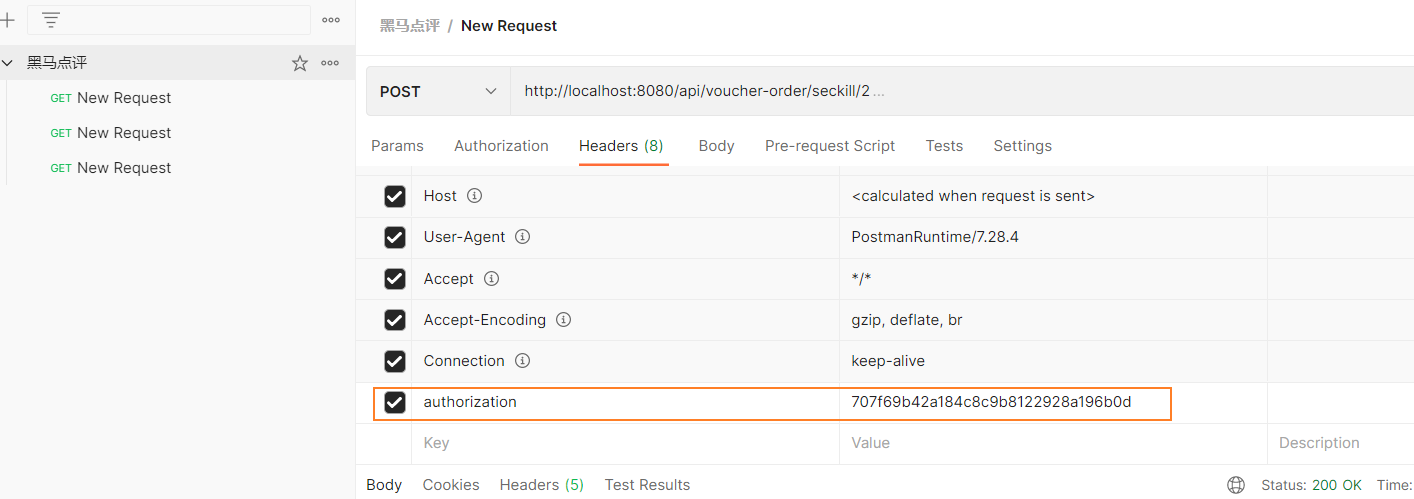Click info icon beside User-Agent header
Image resolution: width=1414 pixels, height=499 pixels.
click(x=522, y=237)
